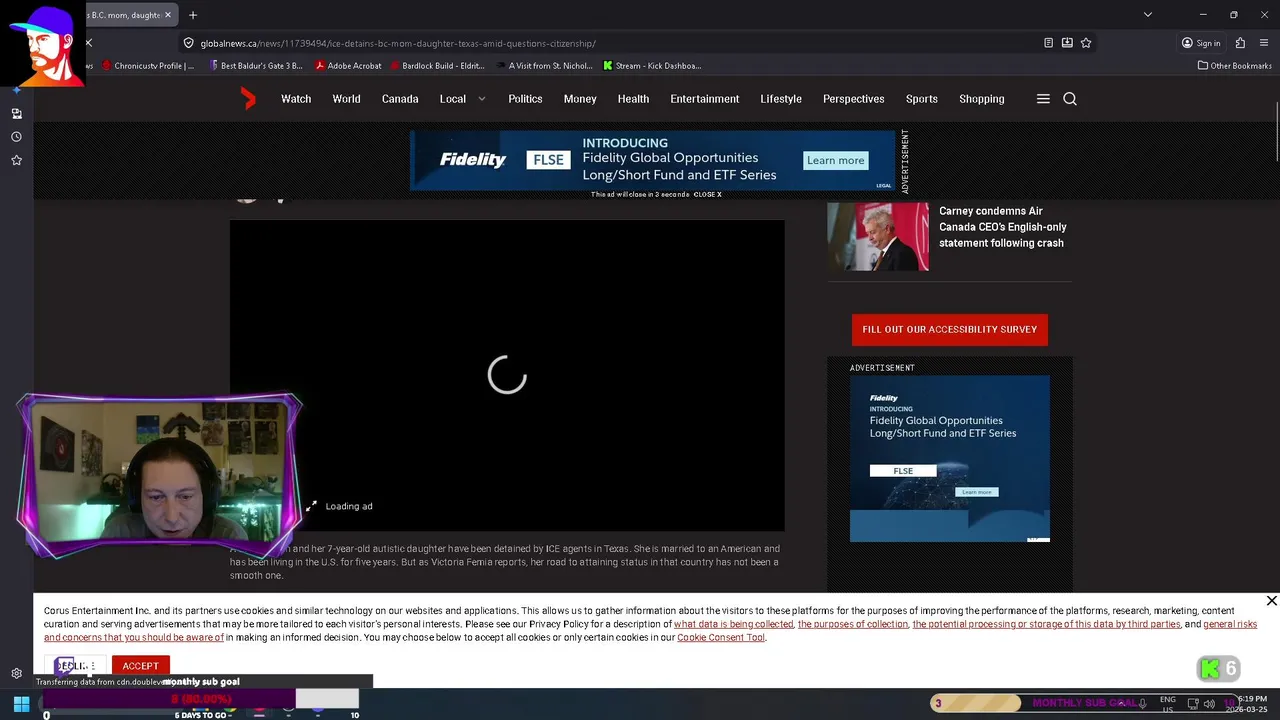This screenshot has height=720, width=1280.
Task: Expand the Local menu chevron
Action: pyautogui.click(x=482, y=99)
